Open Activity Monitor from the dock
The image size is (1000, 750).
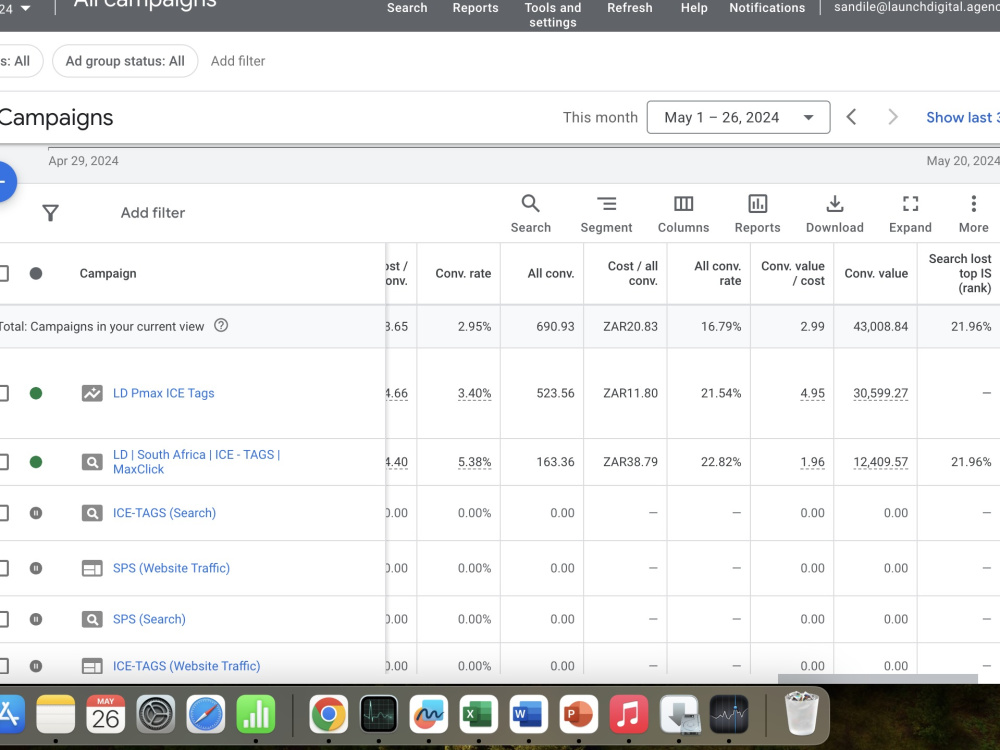379,714
